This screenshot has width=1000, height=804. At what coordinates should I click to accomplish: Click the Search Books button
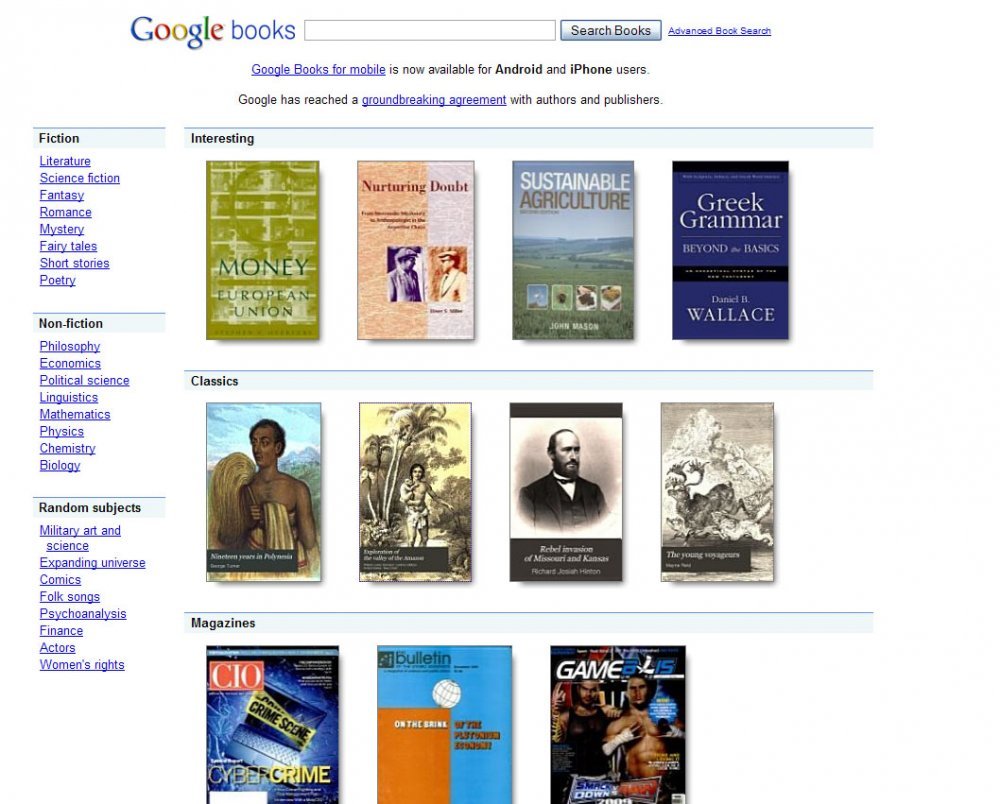[x=610, y=31]
